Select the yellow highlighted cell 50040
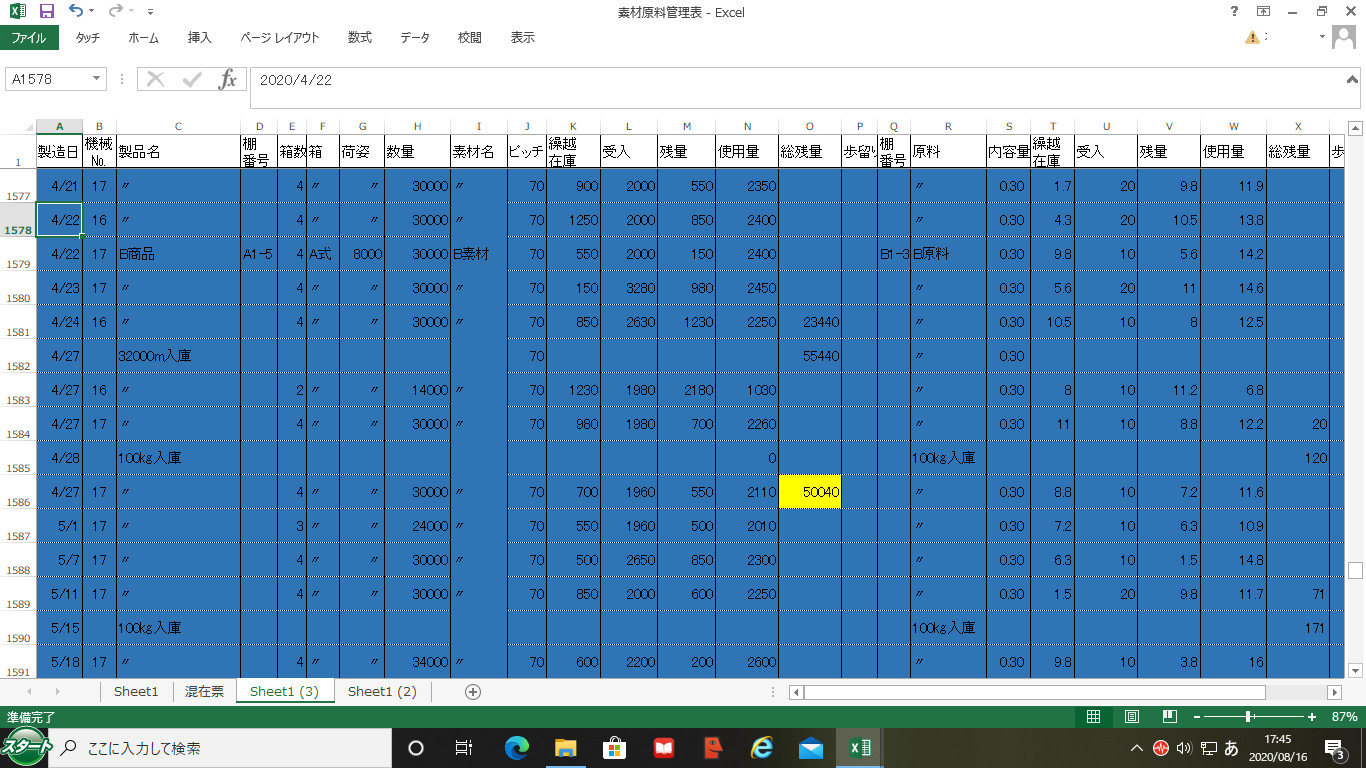The width and height of the screenshot is (1366, 768). (809, 492)
